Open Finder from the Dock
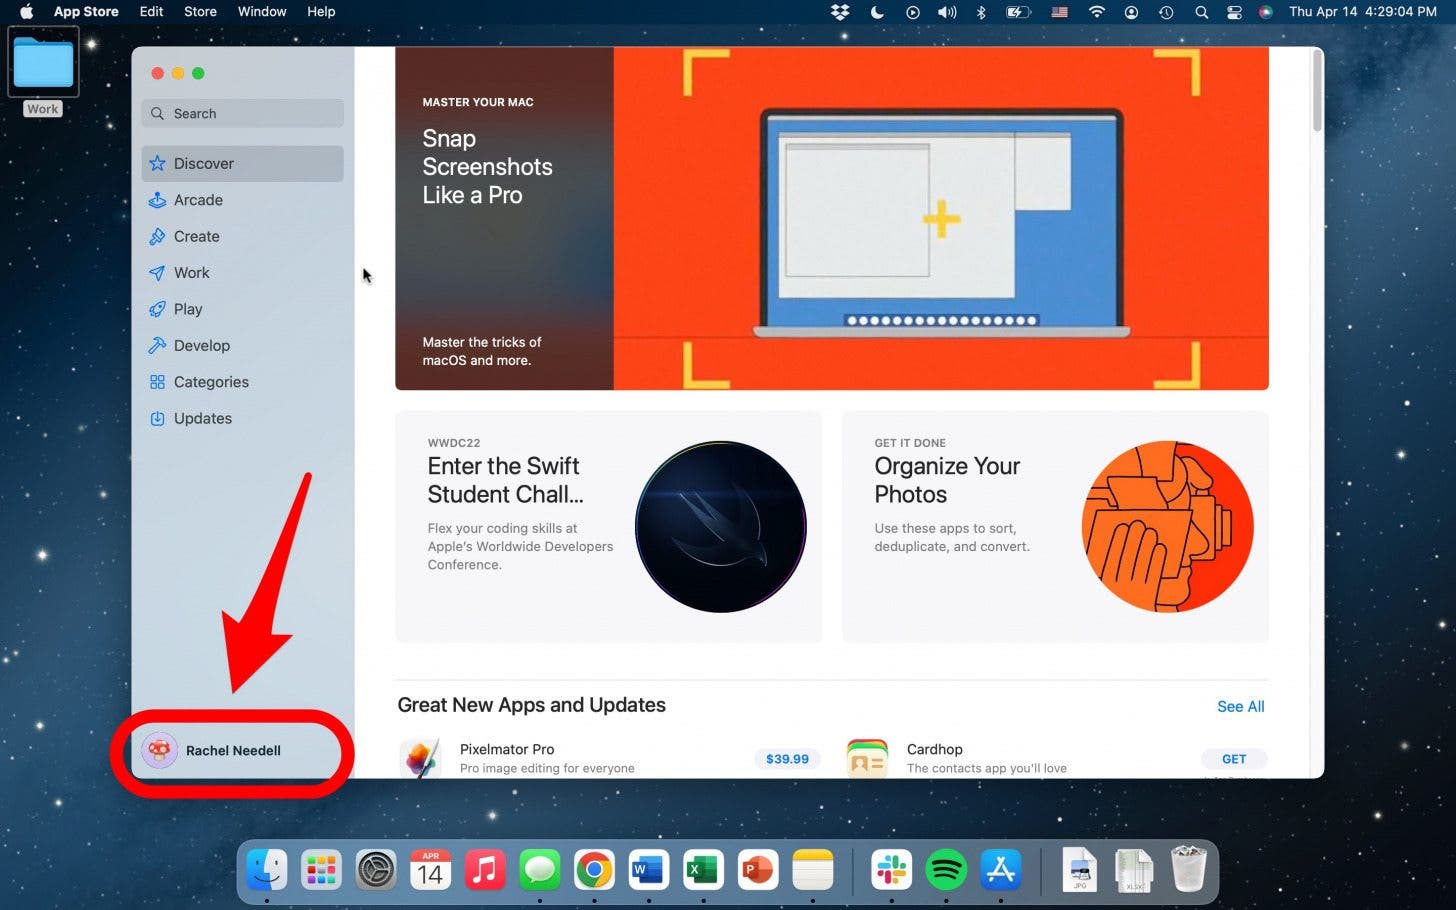The width and height of the screenshot is (1456, 910). click(x=267, y=870)
